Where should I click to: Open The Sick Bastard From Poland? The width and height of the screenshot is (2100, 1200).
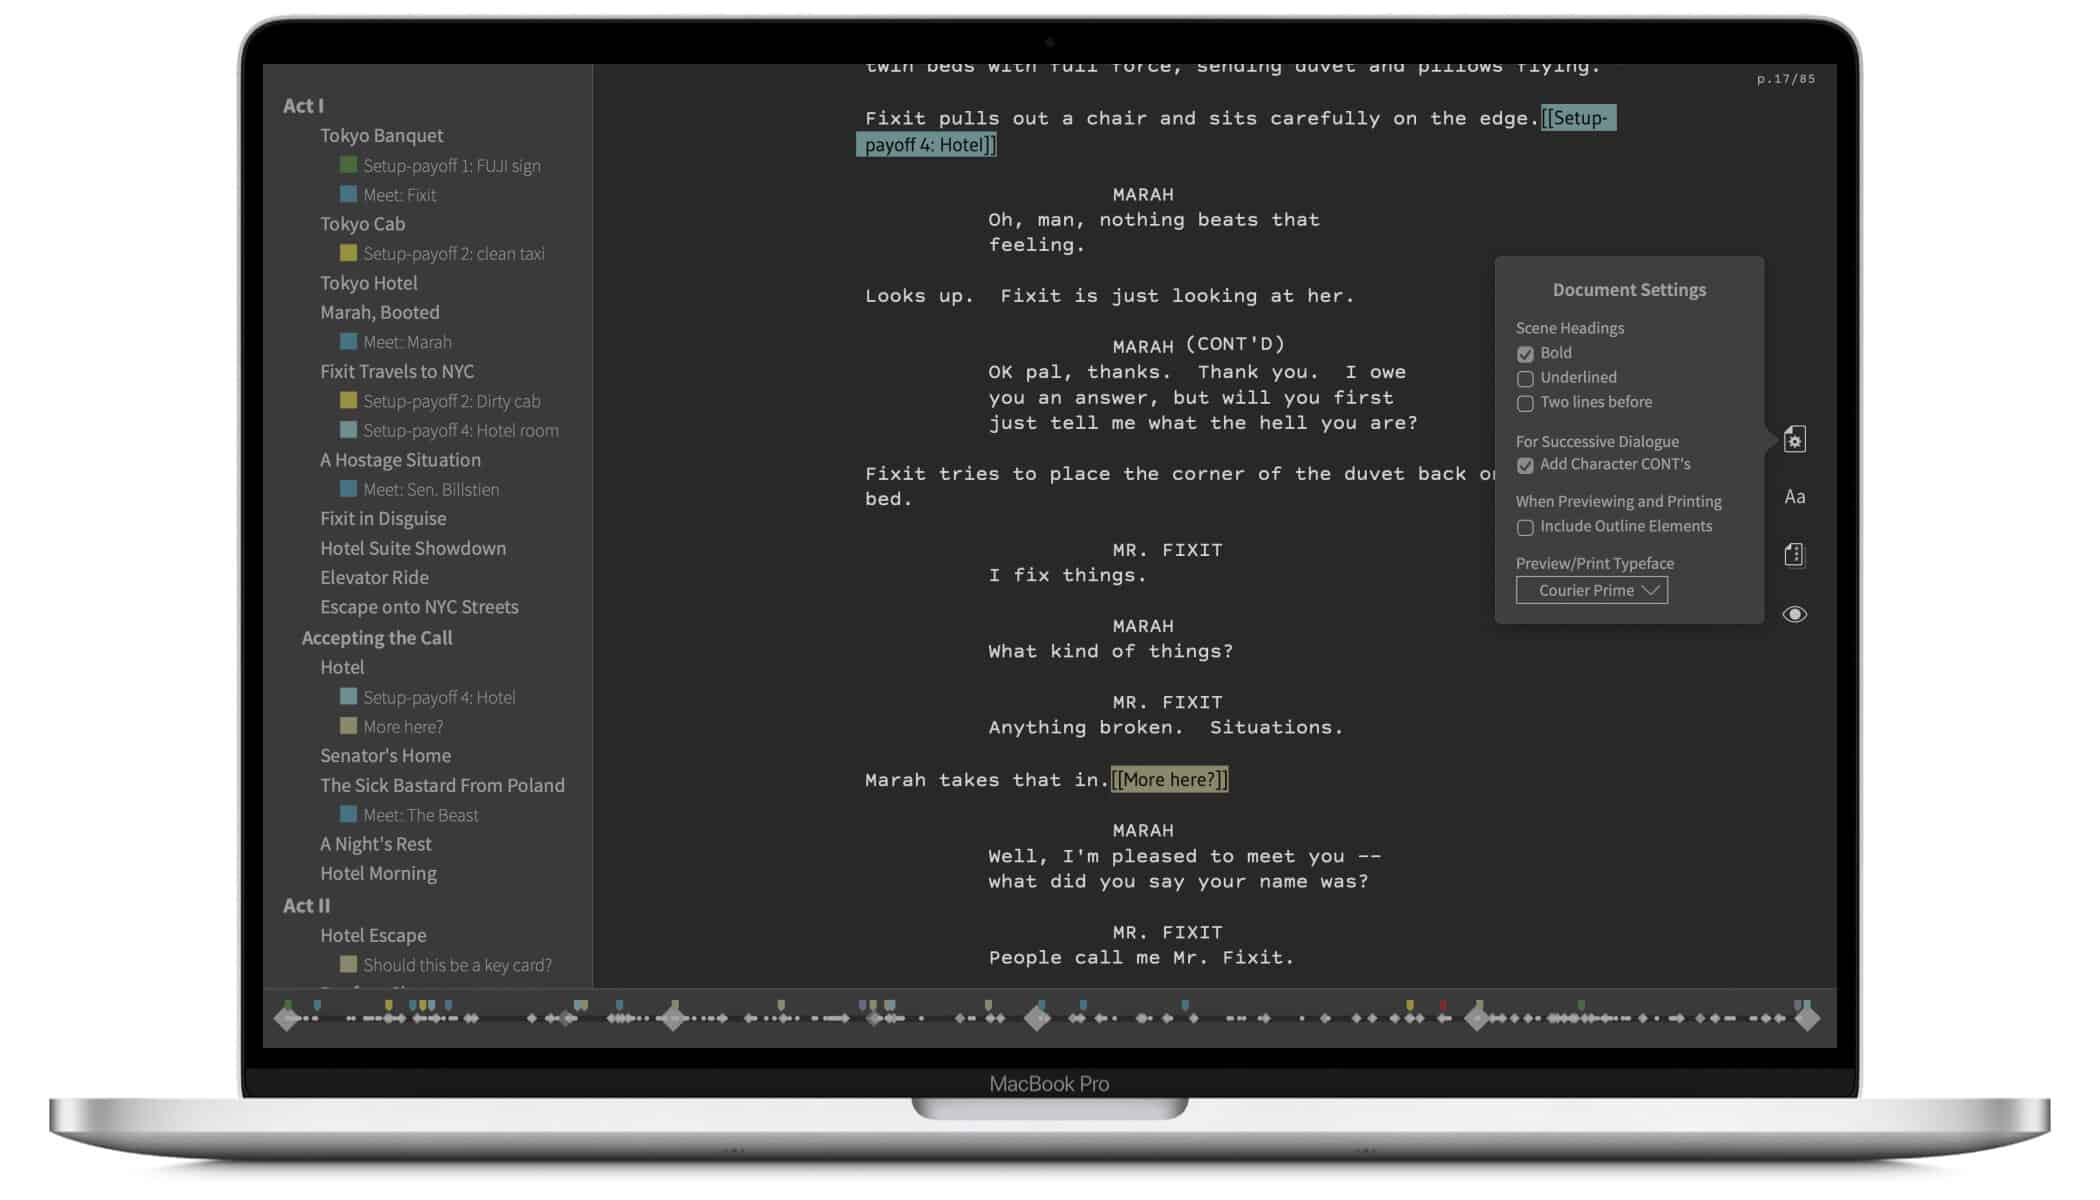click(x=442, y=785)
